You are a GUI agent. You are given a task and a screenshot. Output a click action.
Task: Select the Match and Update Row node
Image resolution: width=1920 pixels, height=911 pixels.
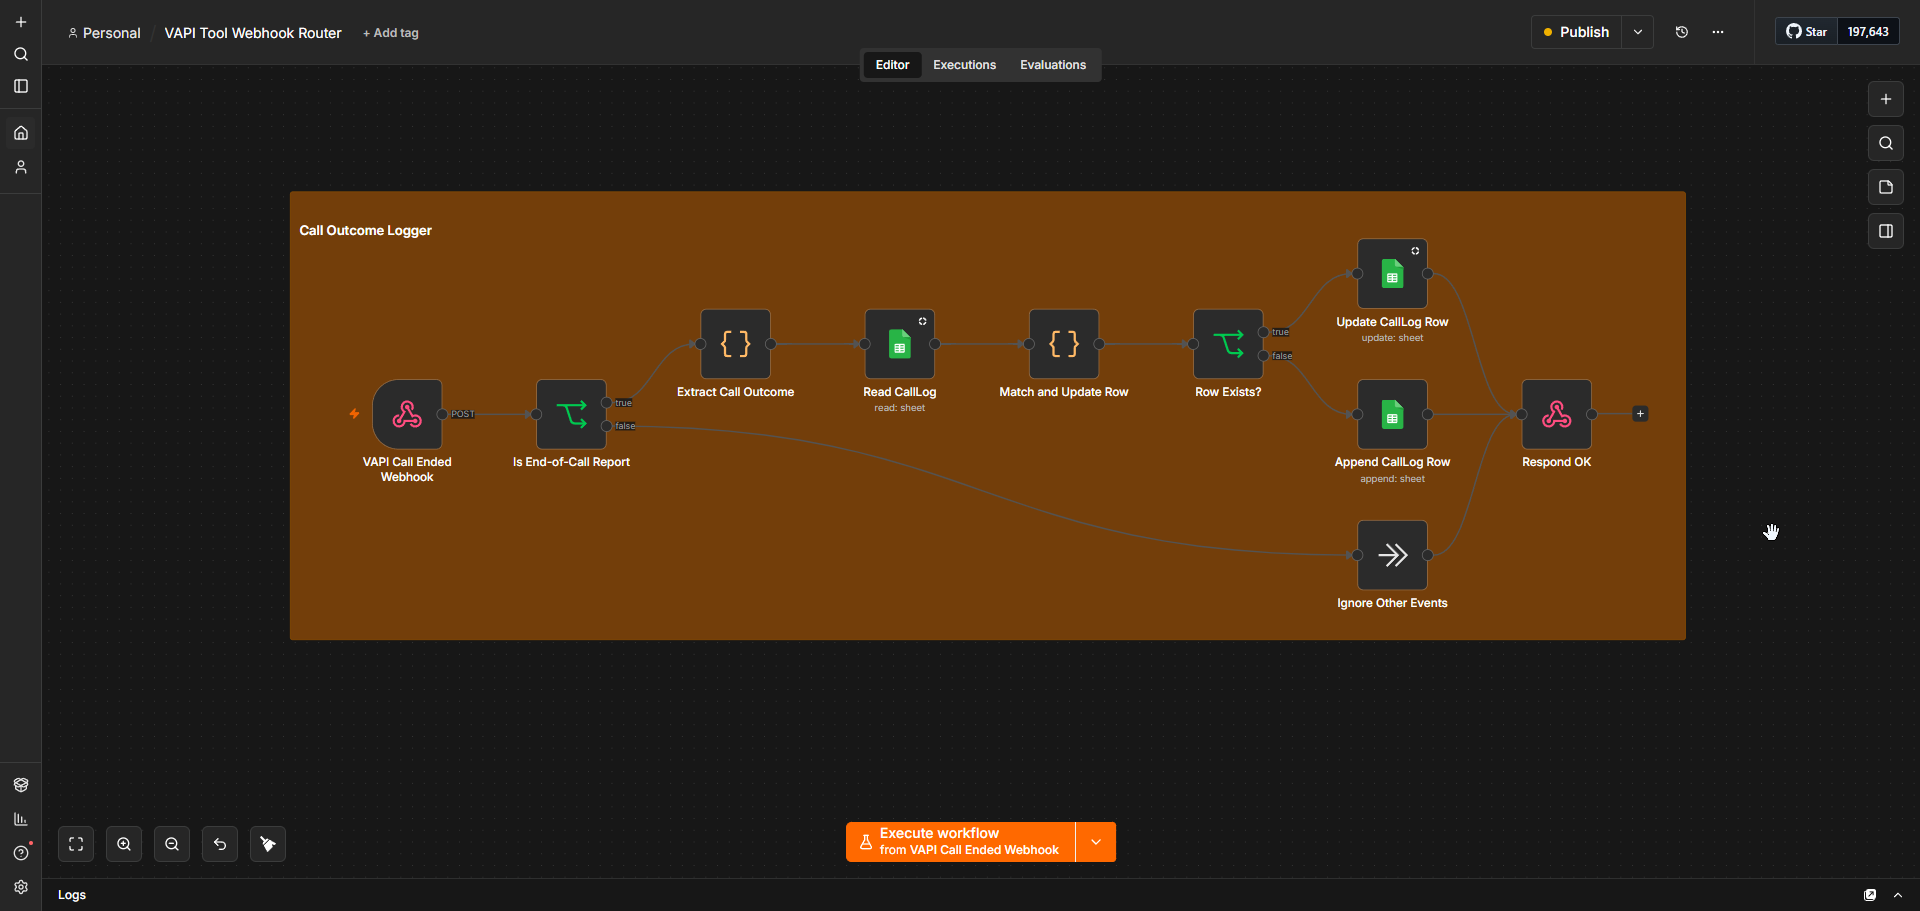pos(1064,344)
